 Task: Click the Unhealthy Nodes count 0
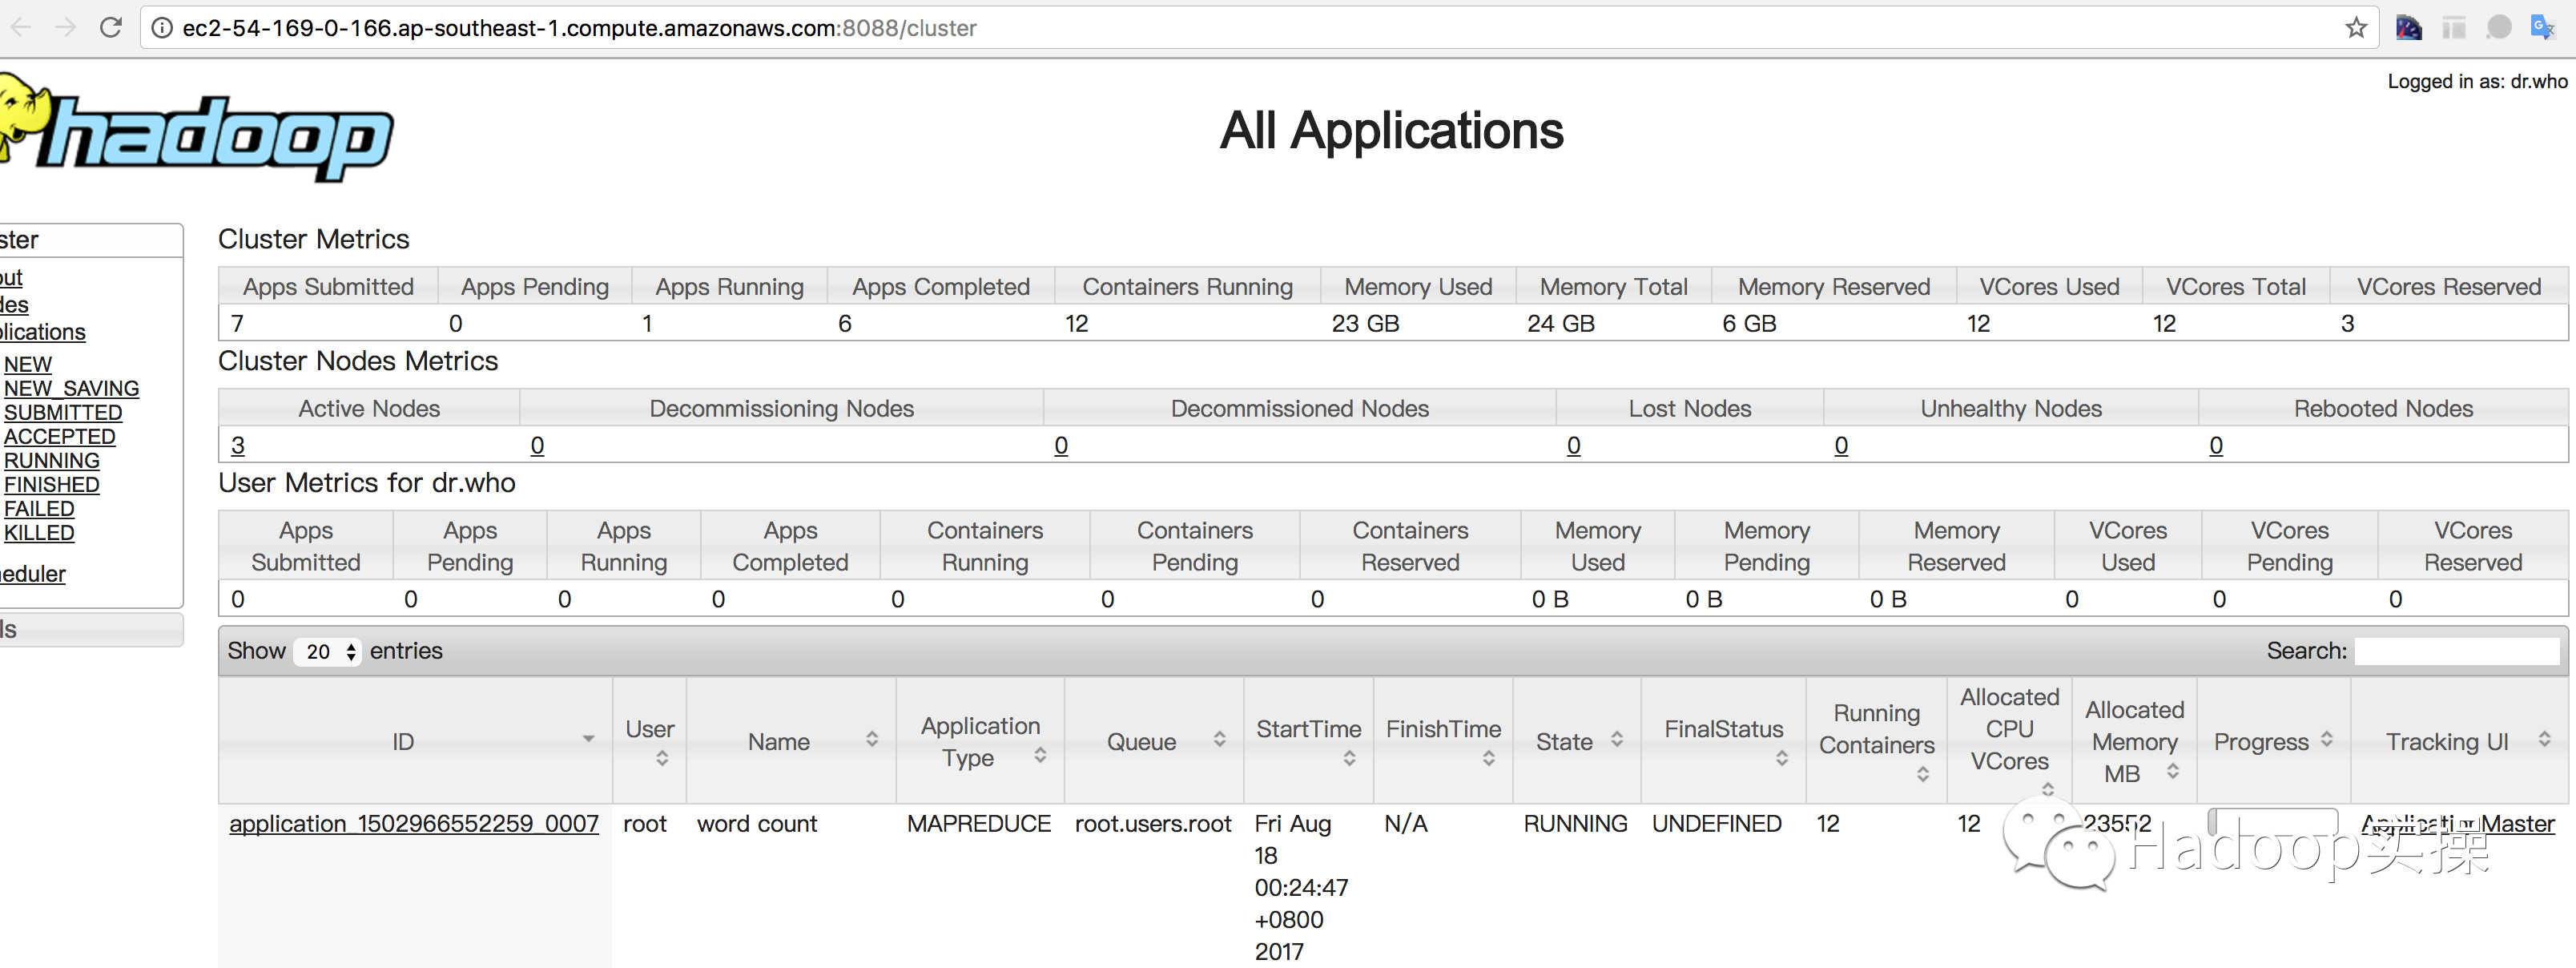(x=1841, y=446)
